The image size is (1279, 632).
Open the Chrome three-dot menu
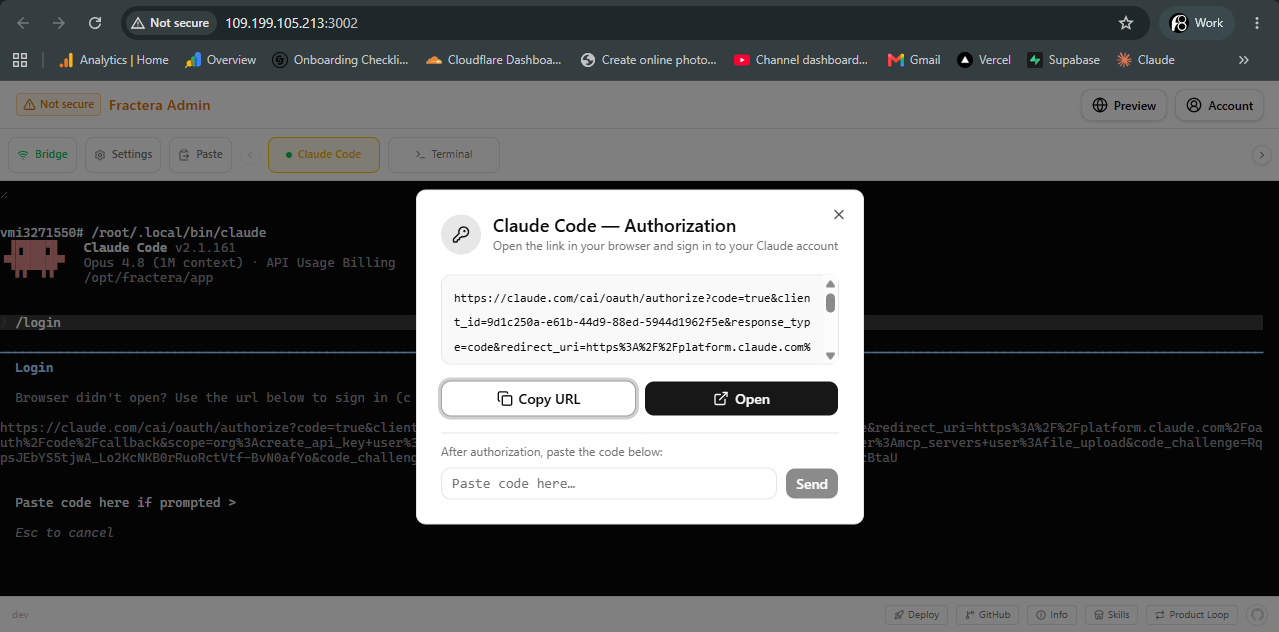coord(1257,22)
